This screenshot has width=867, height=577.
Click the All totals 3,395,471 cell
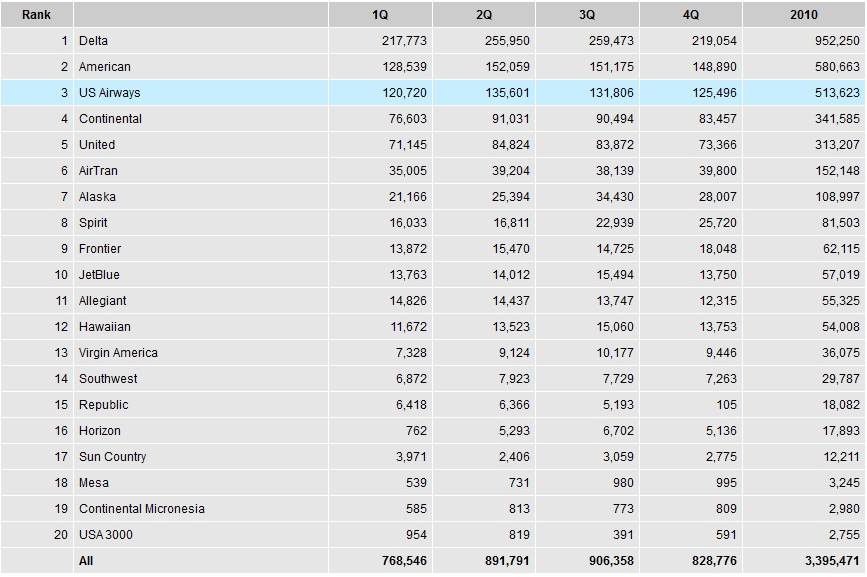click(x=804, y=560)
